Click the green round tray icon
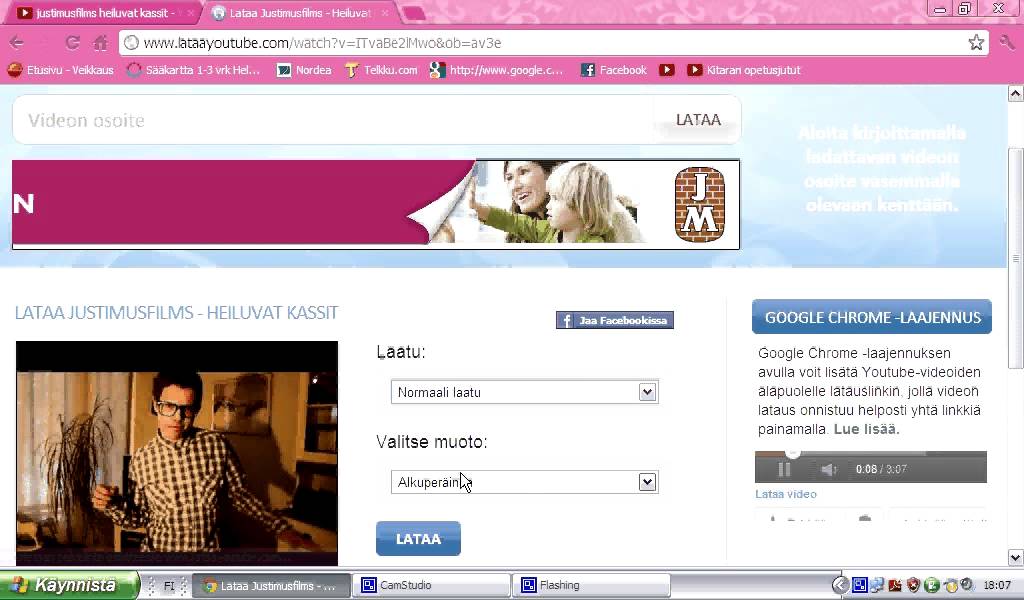This screenshot has width=1024, height=600. [x=932, y=586]
